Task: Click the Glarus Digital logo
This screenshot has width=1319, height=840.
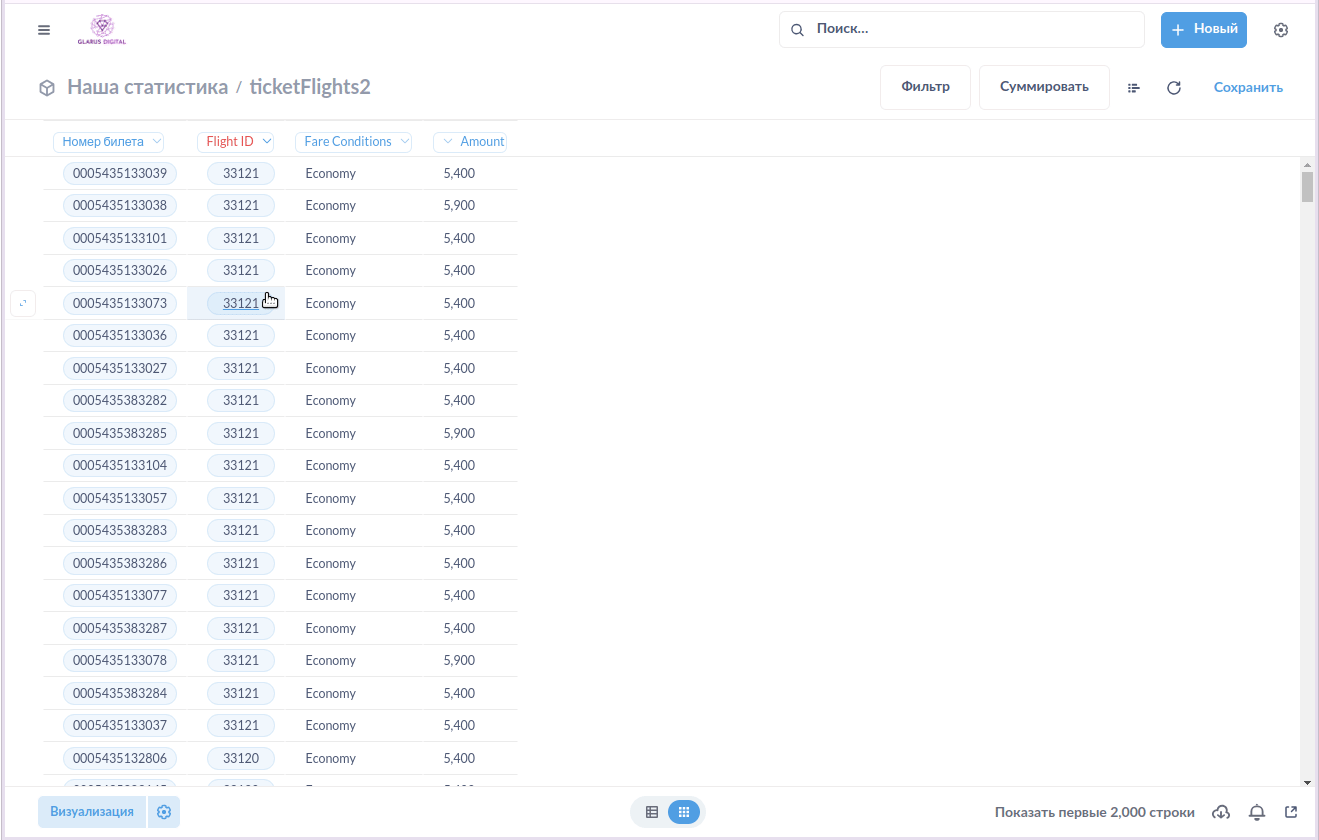Action: pyautogui.click(x=102, y=30)
